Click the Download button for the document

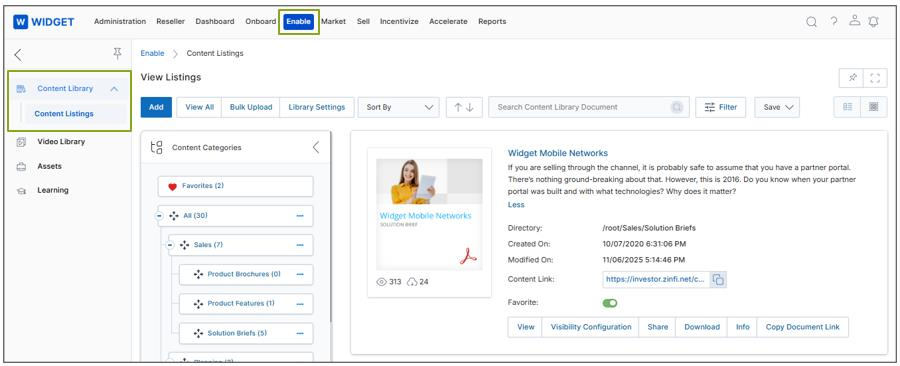[701, 327]
